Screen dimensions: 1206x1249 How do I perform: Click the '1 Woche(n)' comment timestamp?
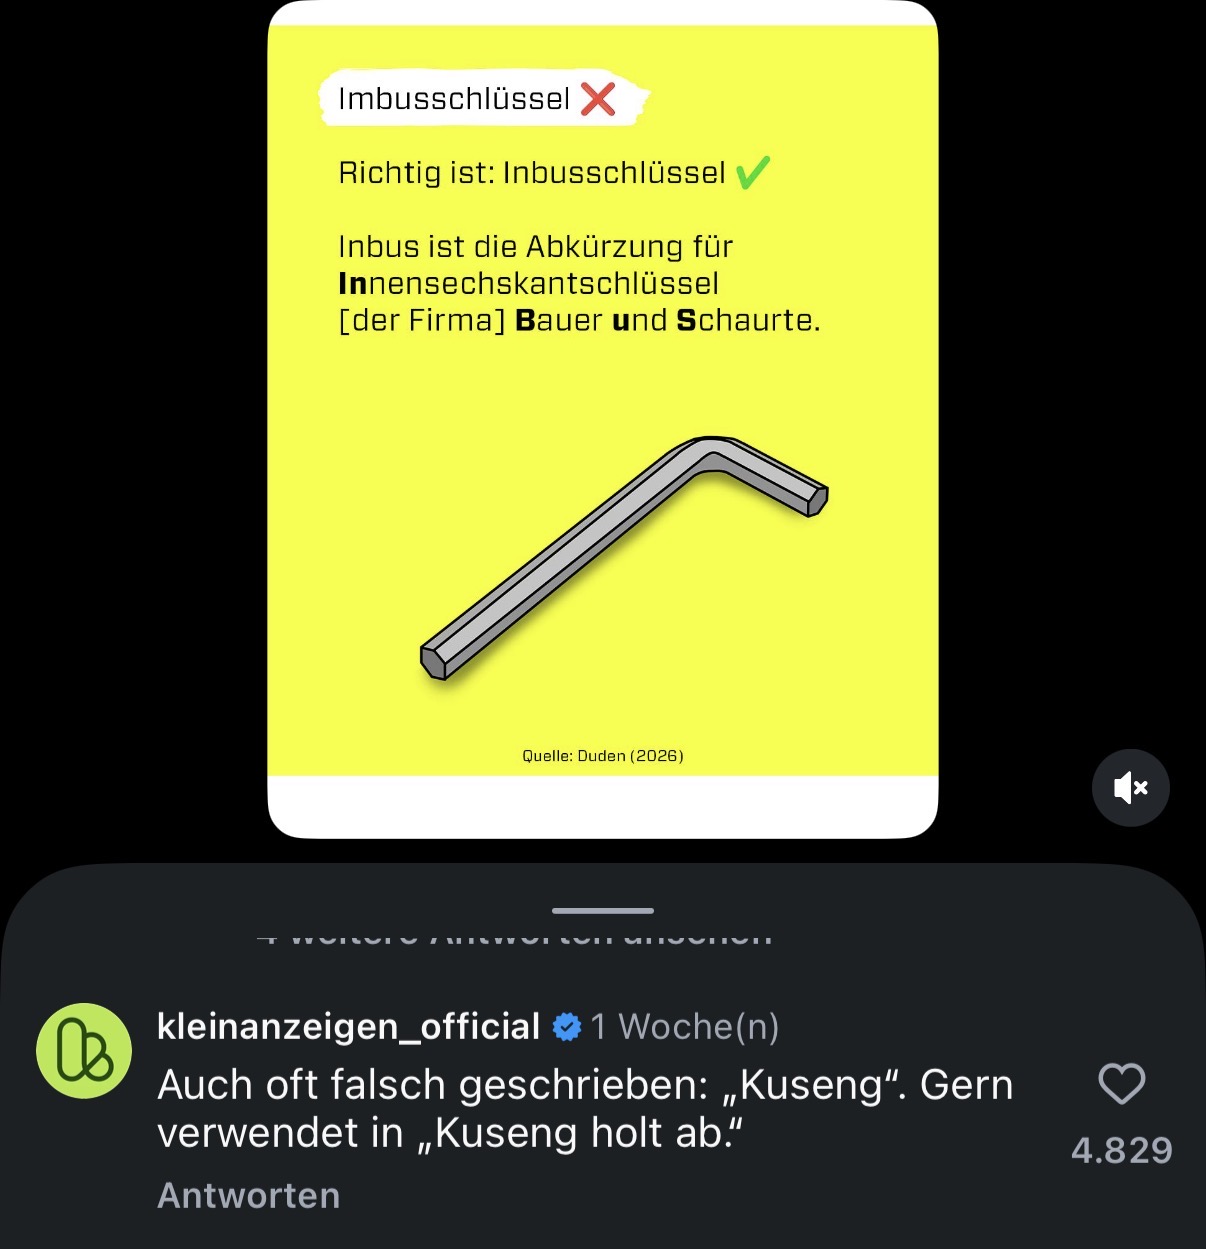point(685,1027)
